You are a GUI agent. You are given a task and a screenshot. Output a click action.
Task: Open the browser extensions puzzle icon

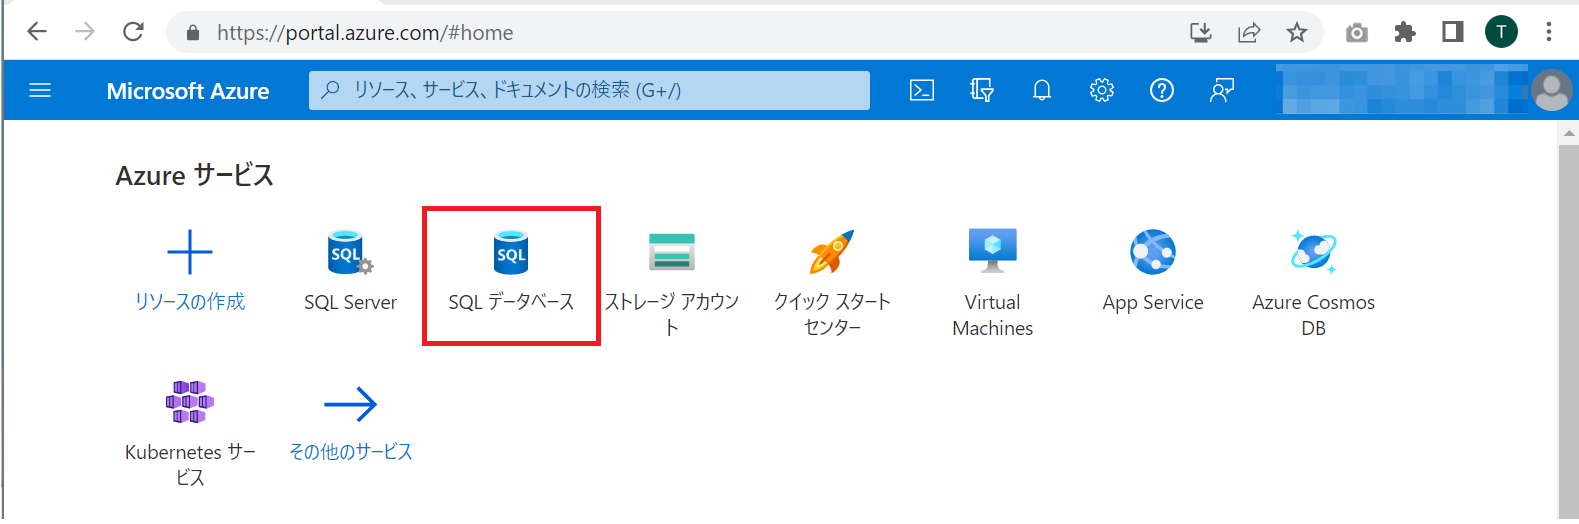click(1405, 33)
